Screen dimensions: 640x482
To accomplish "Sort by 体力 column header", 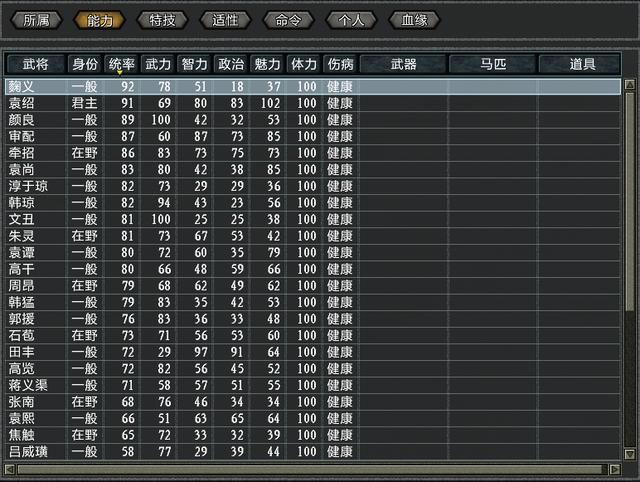I will pos(304,64).
